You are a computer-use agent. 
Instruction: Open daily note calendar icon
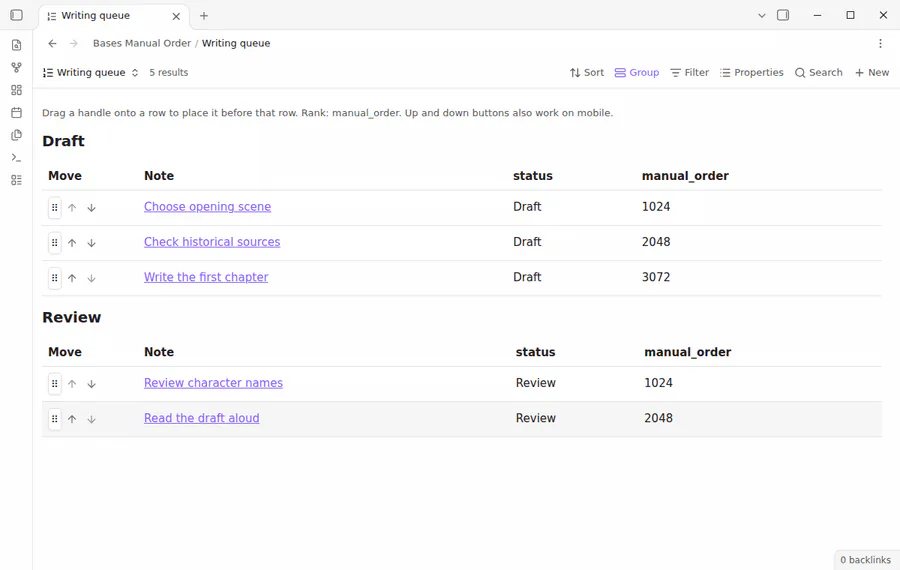tap(17, 113)
